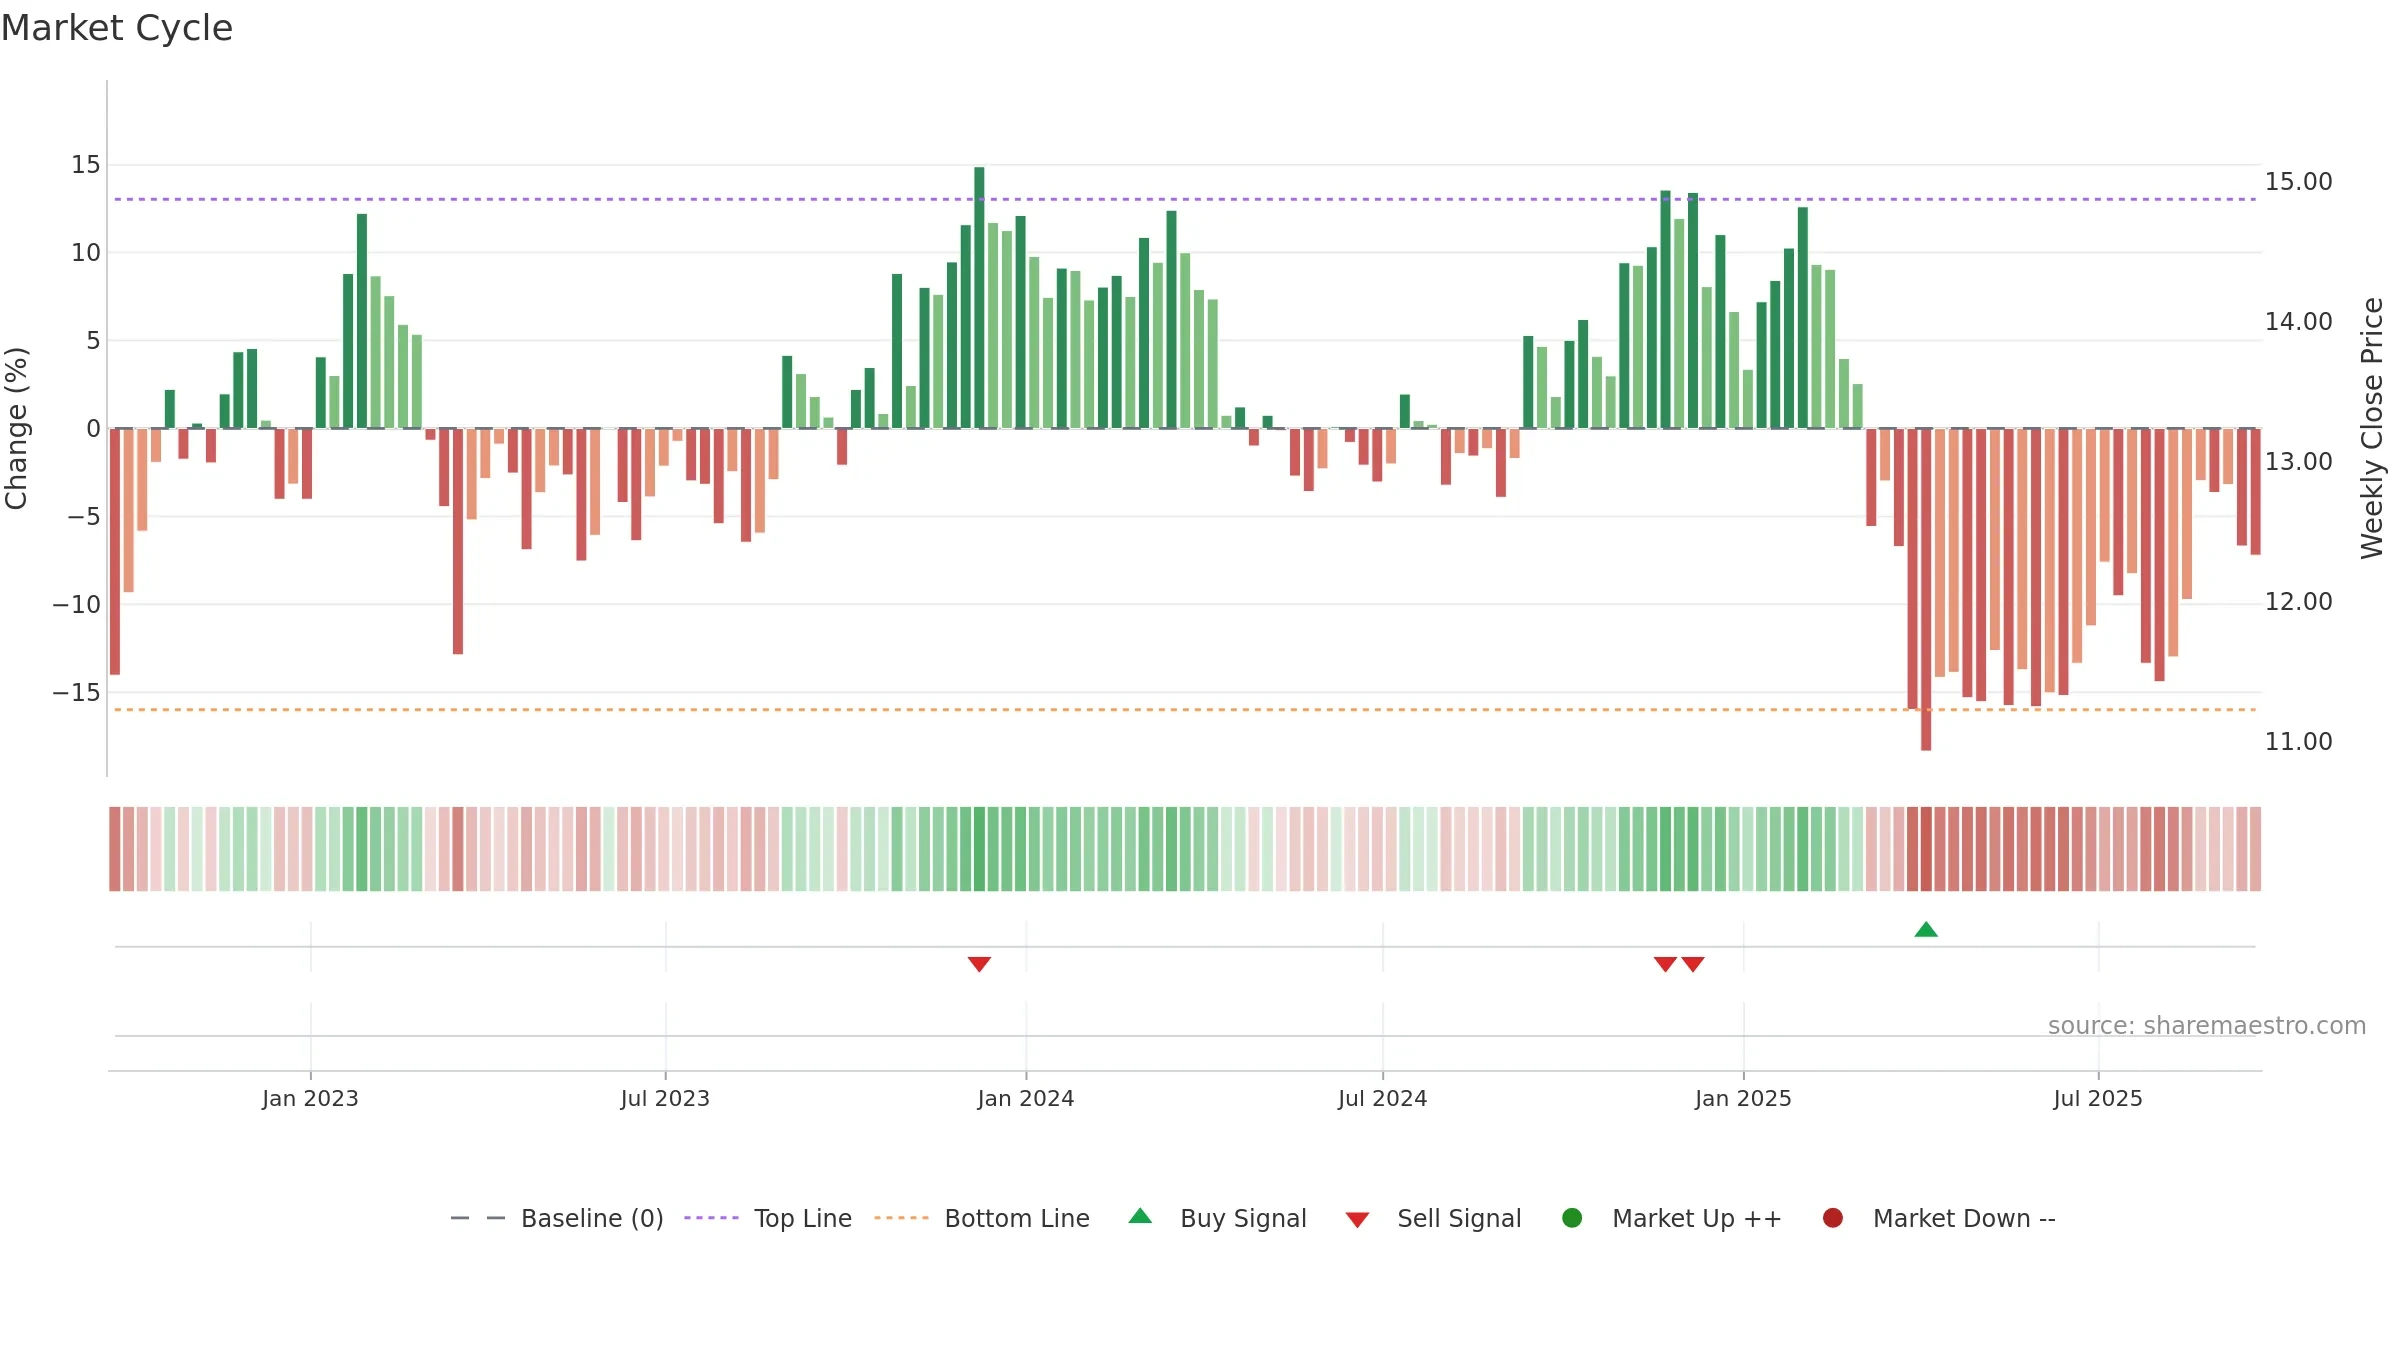
Task: Click the sell signal marker before Jan 2024
Action: click(x=979, y=964)
